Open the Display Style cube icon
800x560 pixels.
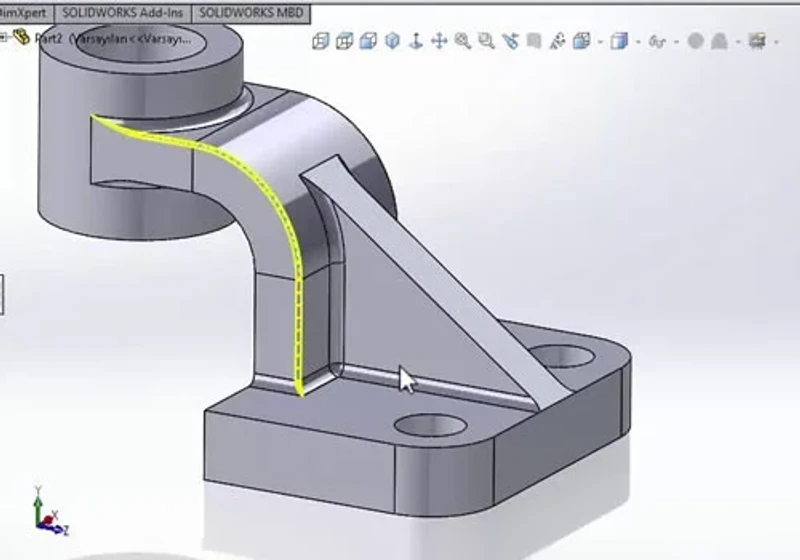619,41
